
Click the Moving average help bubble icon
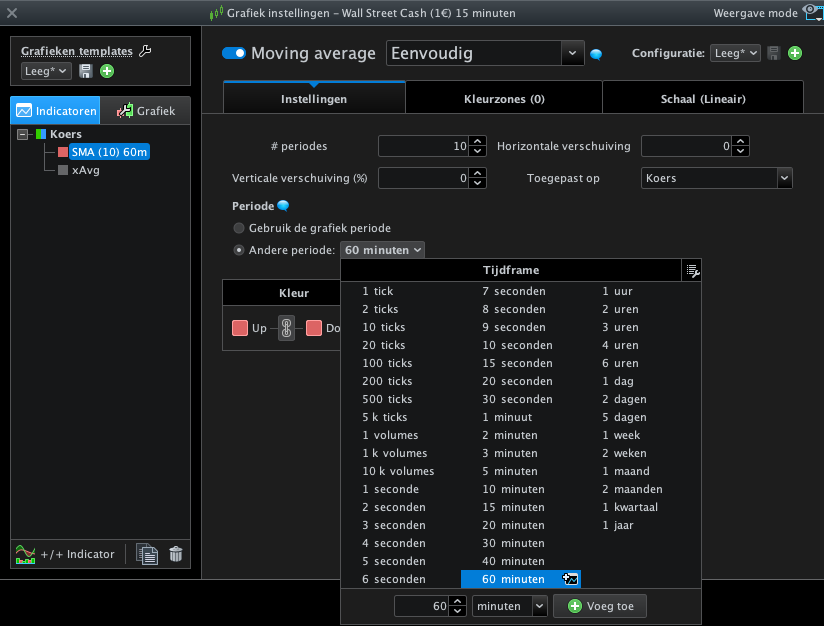pyautogui.click(x=596, y=54)
